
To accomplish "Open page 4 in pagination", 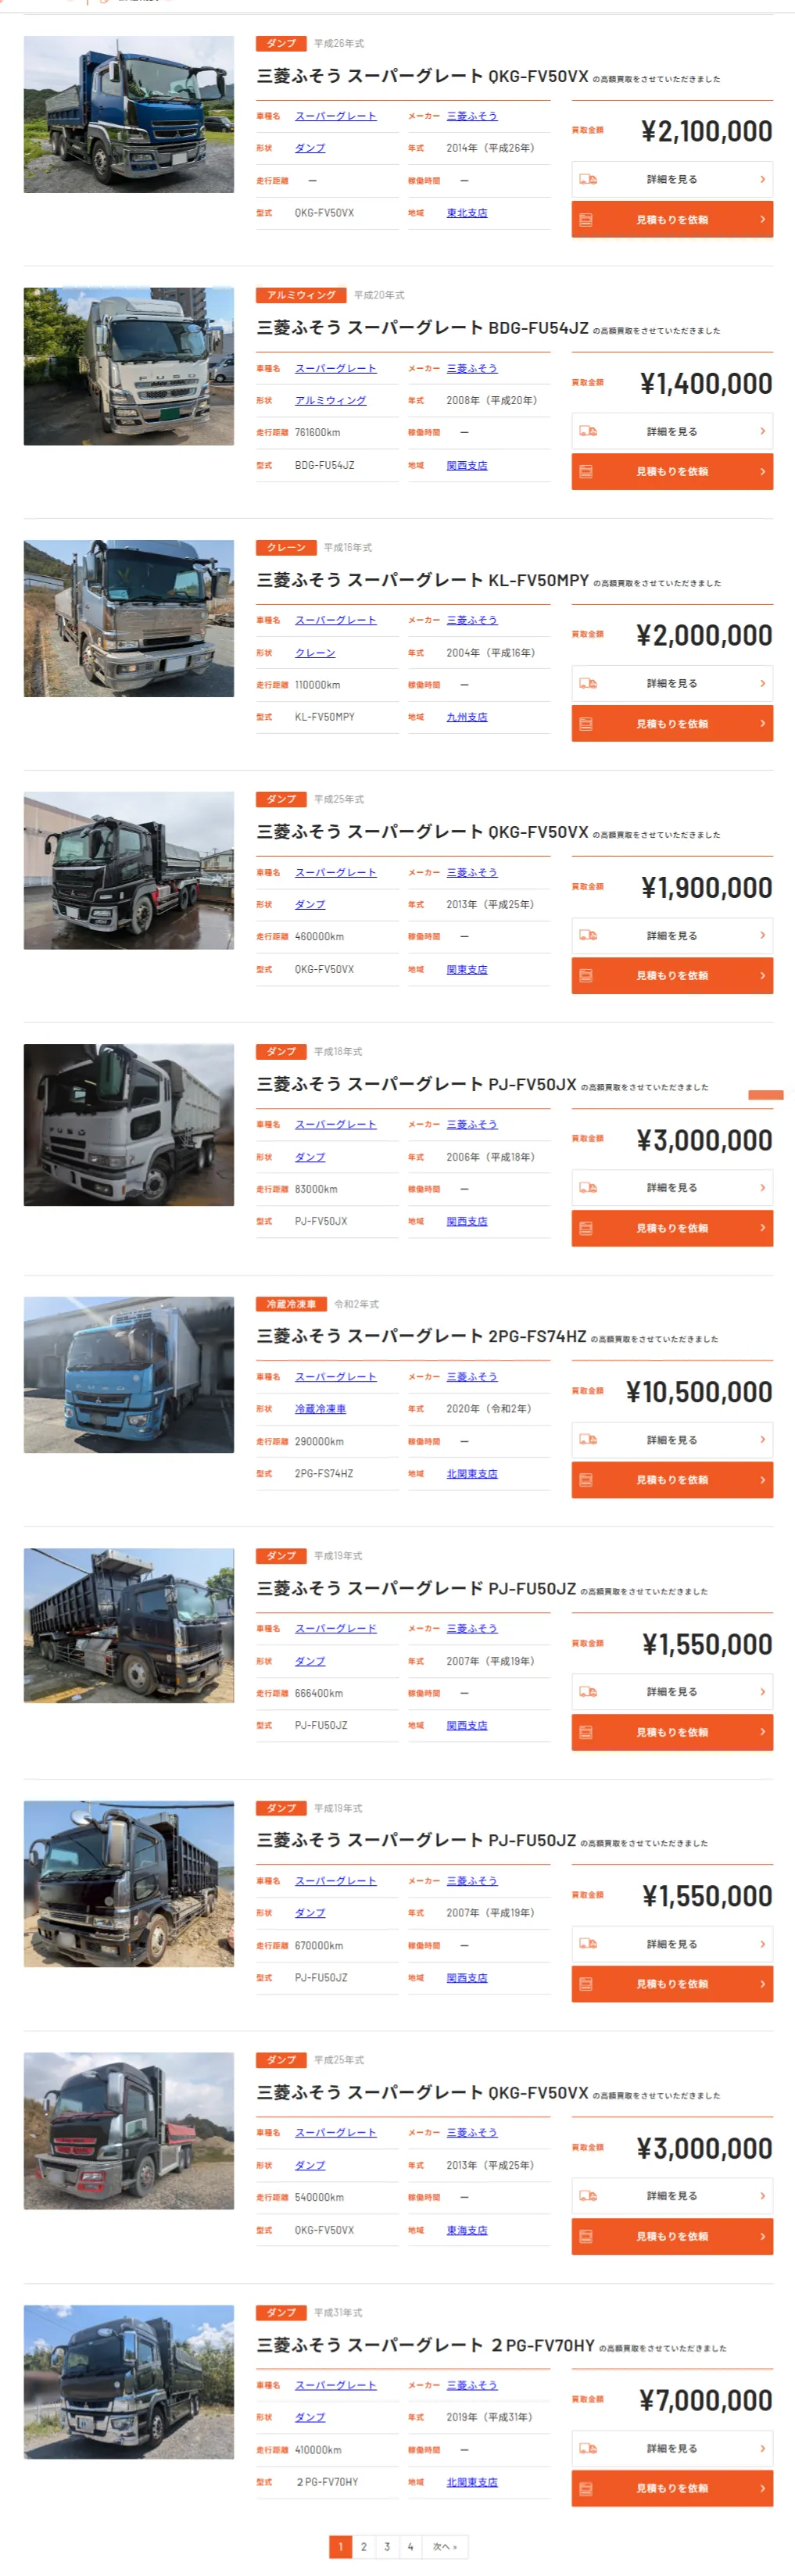I will coord(410,2547).
